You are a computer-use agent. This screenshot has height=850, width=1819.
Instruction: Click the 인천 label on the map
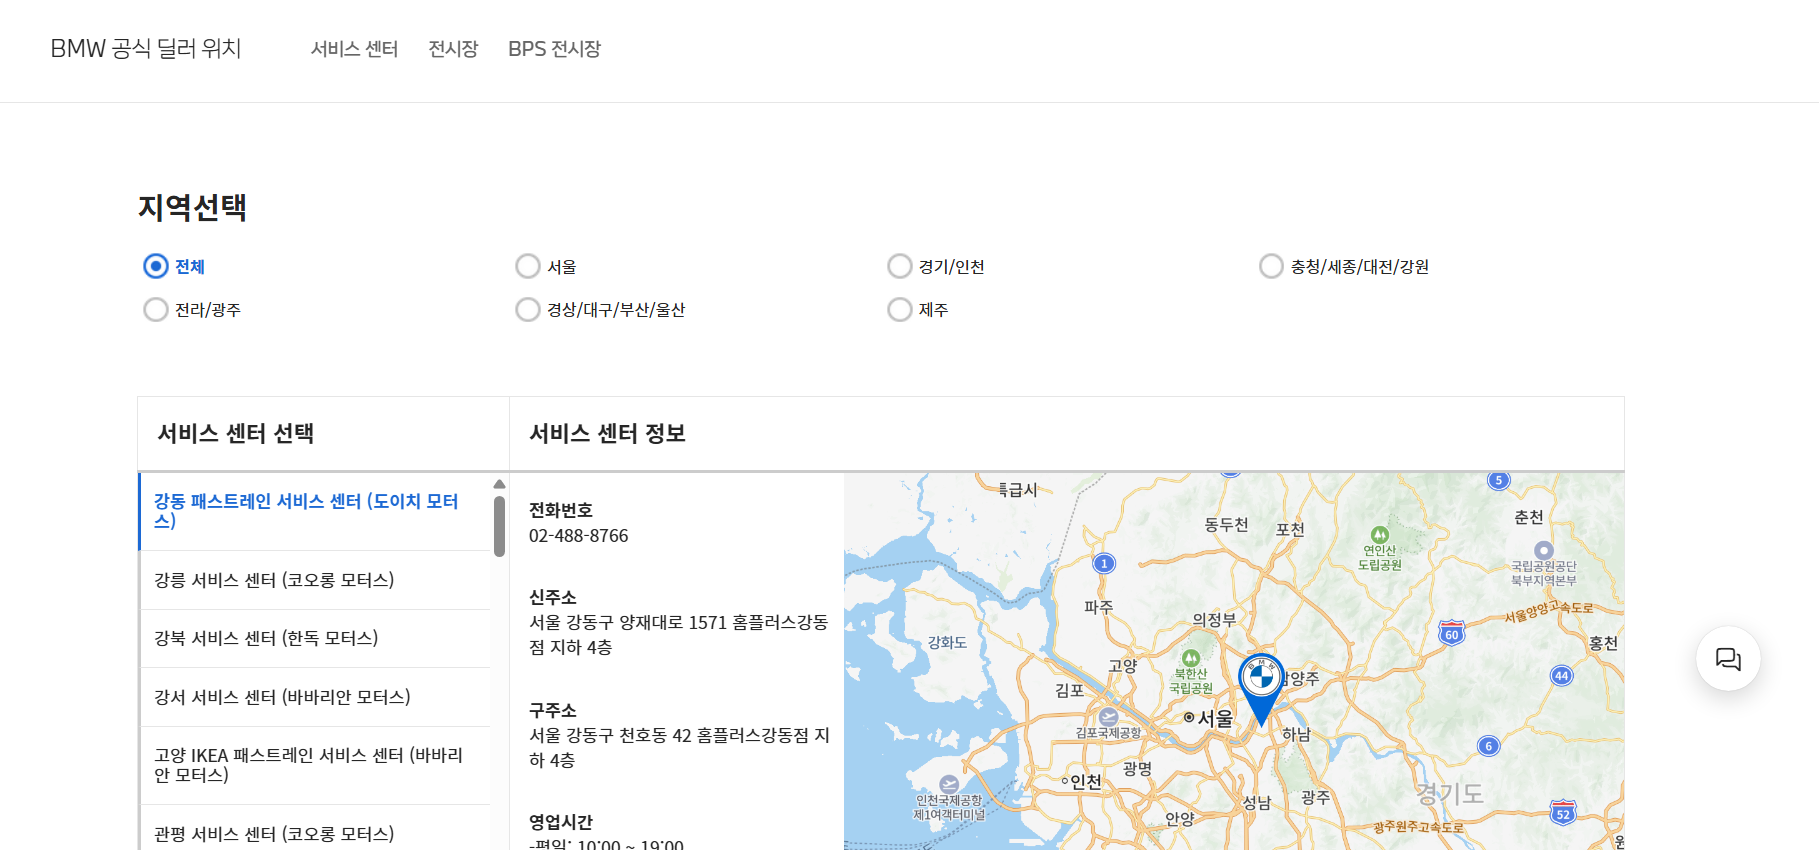tap(1086, 782)
